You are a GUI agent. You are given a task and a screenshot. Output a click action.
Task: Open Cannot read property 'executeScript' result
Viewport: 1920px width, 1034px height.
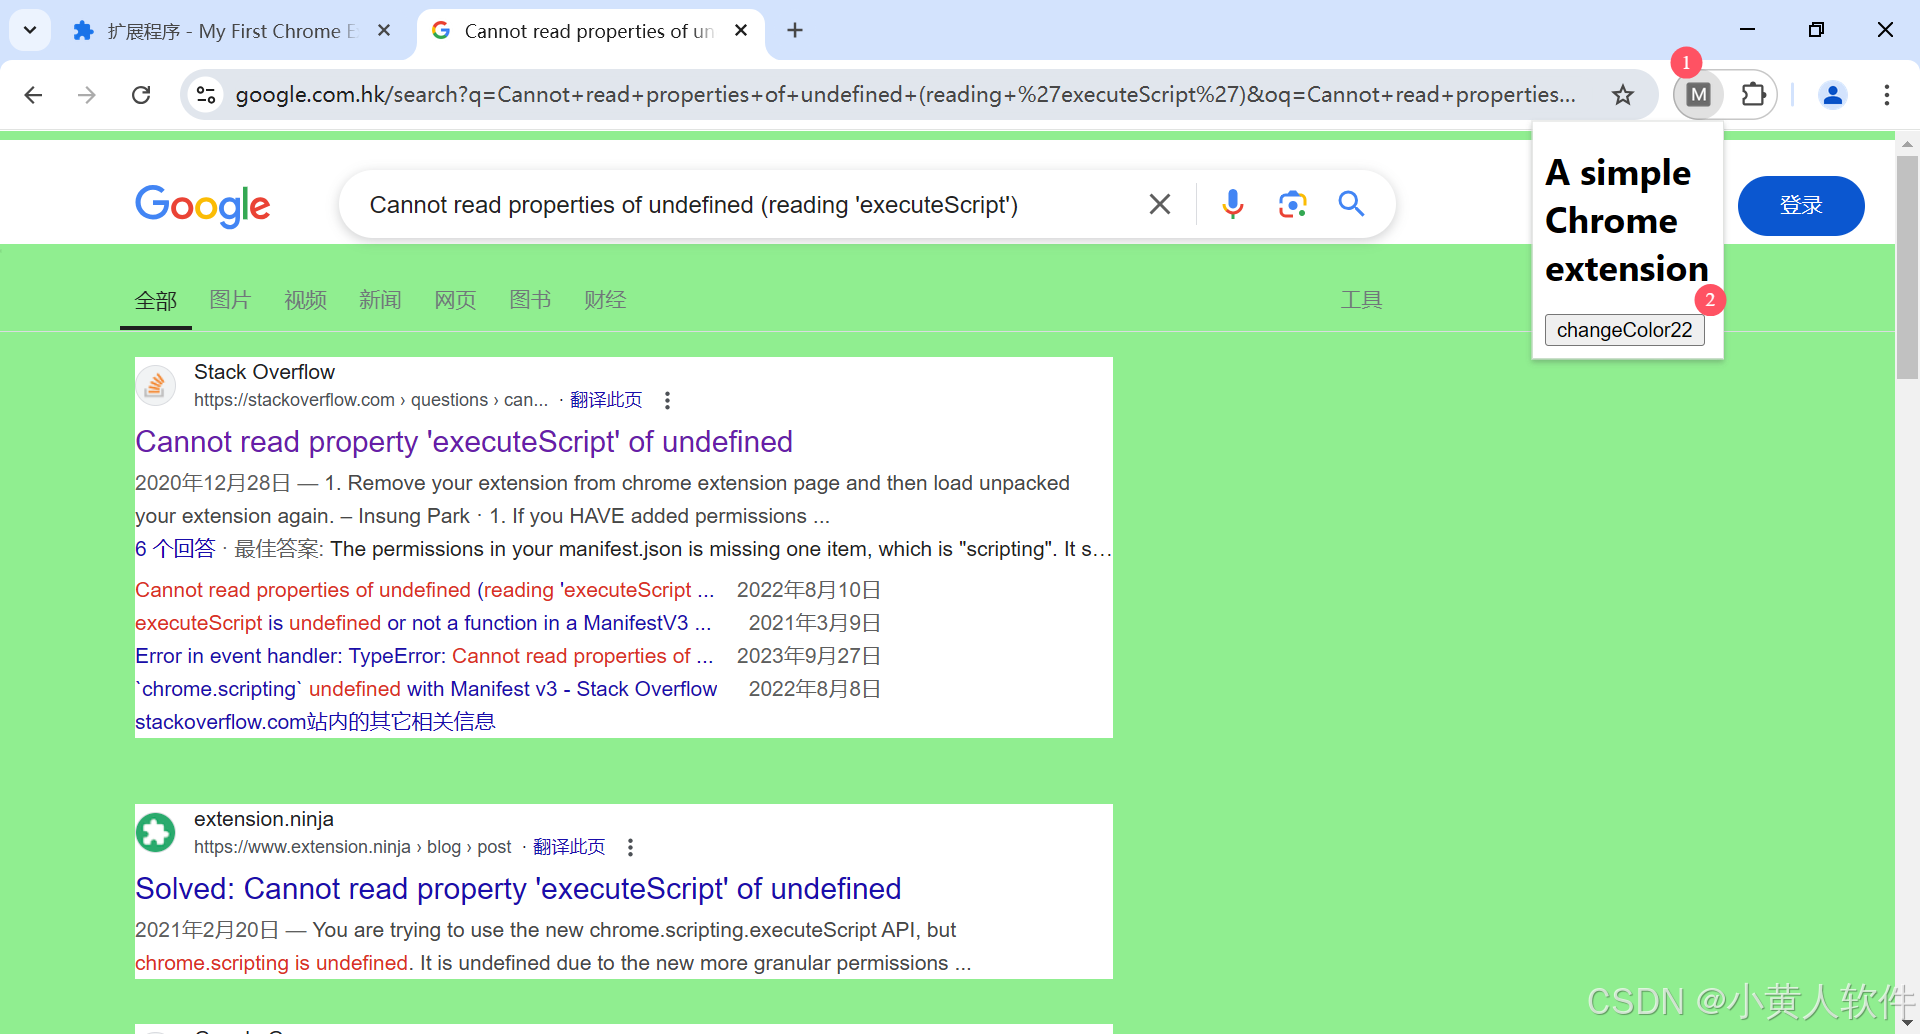point(464,441)
